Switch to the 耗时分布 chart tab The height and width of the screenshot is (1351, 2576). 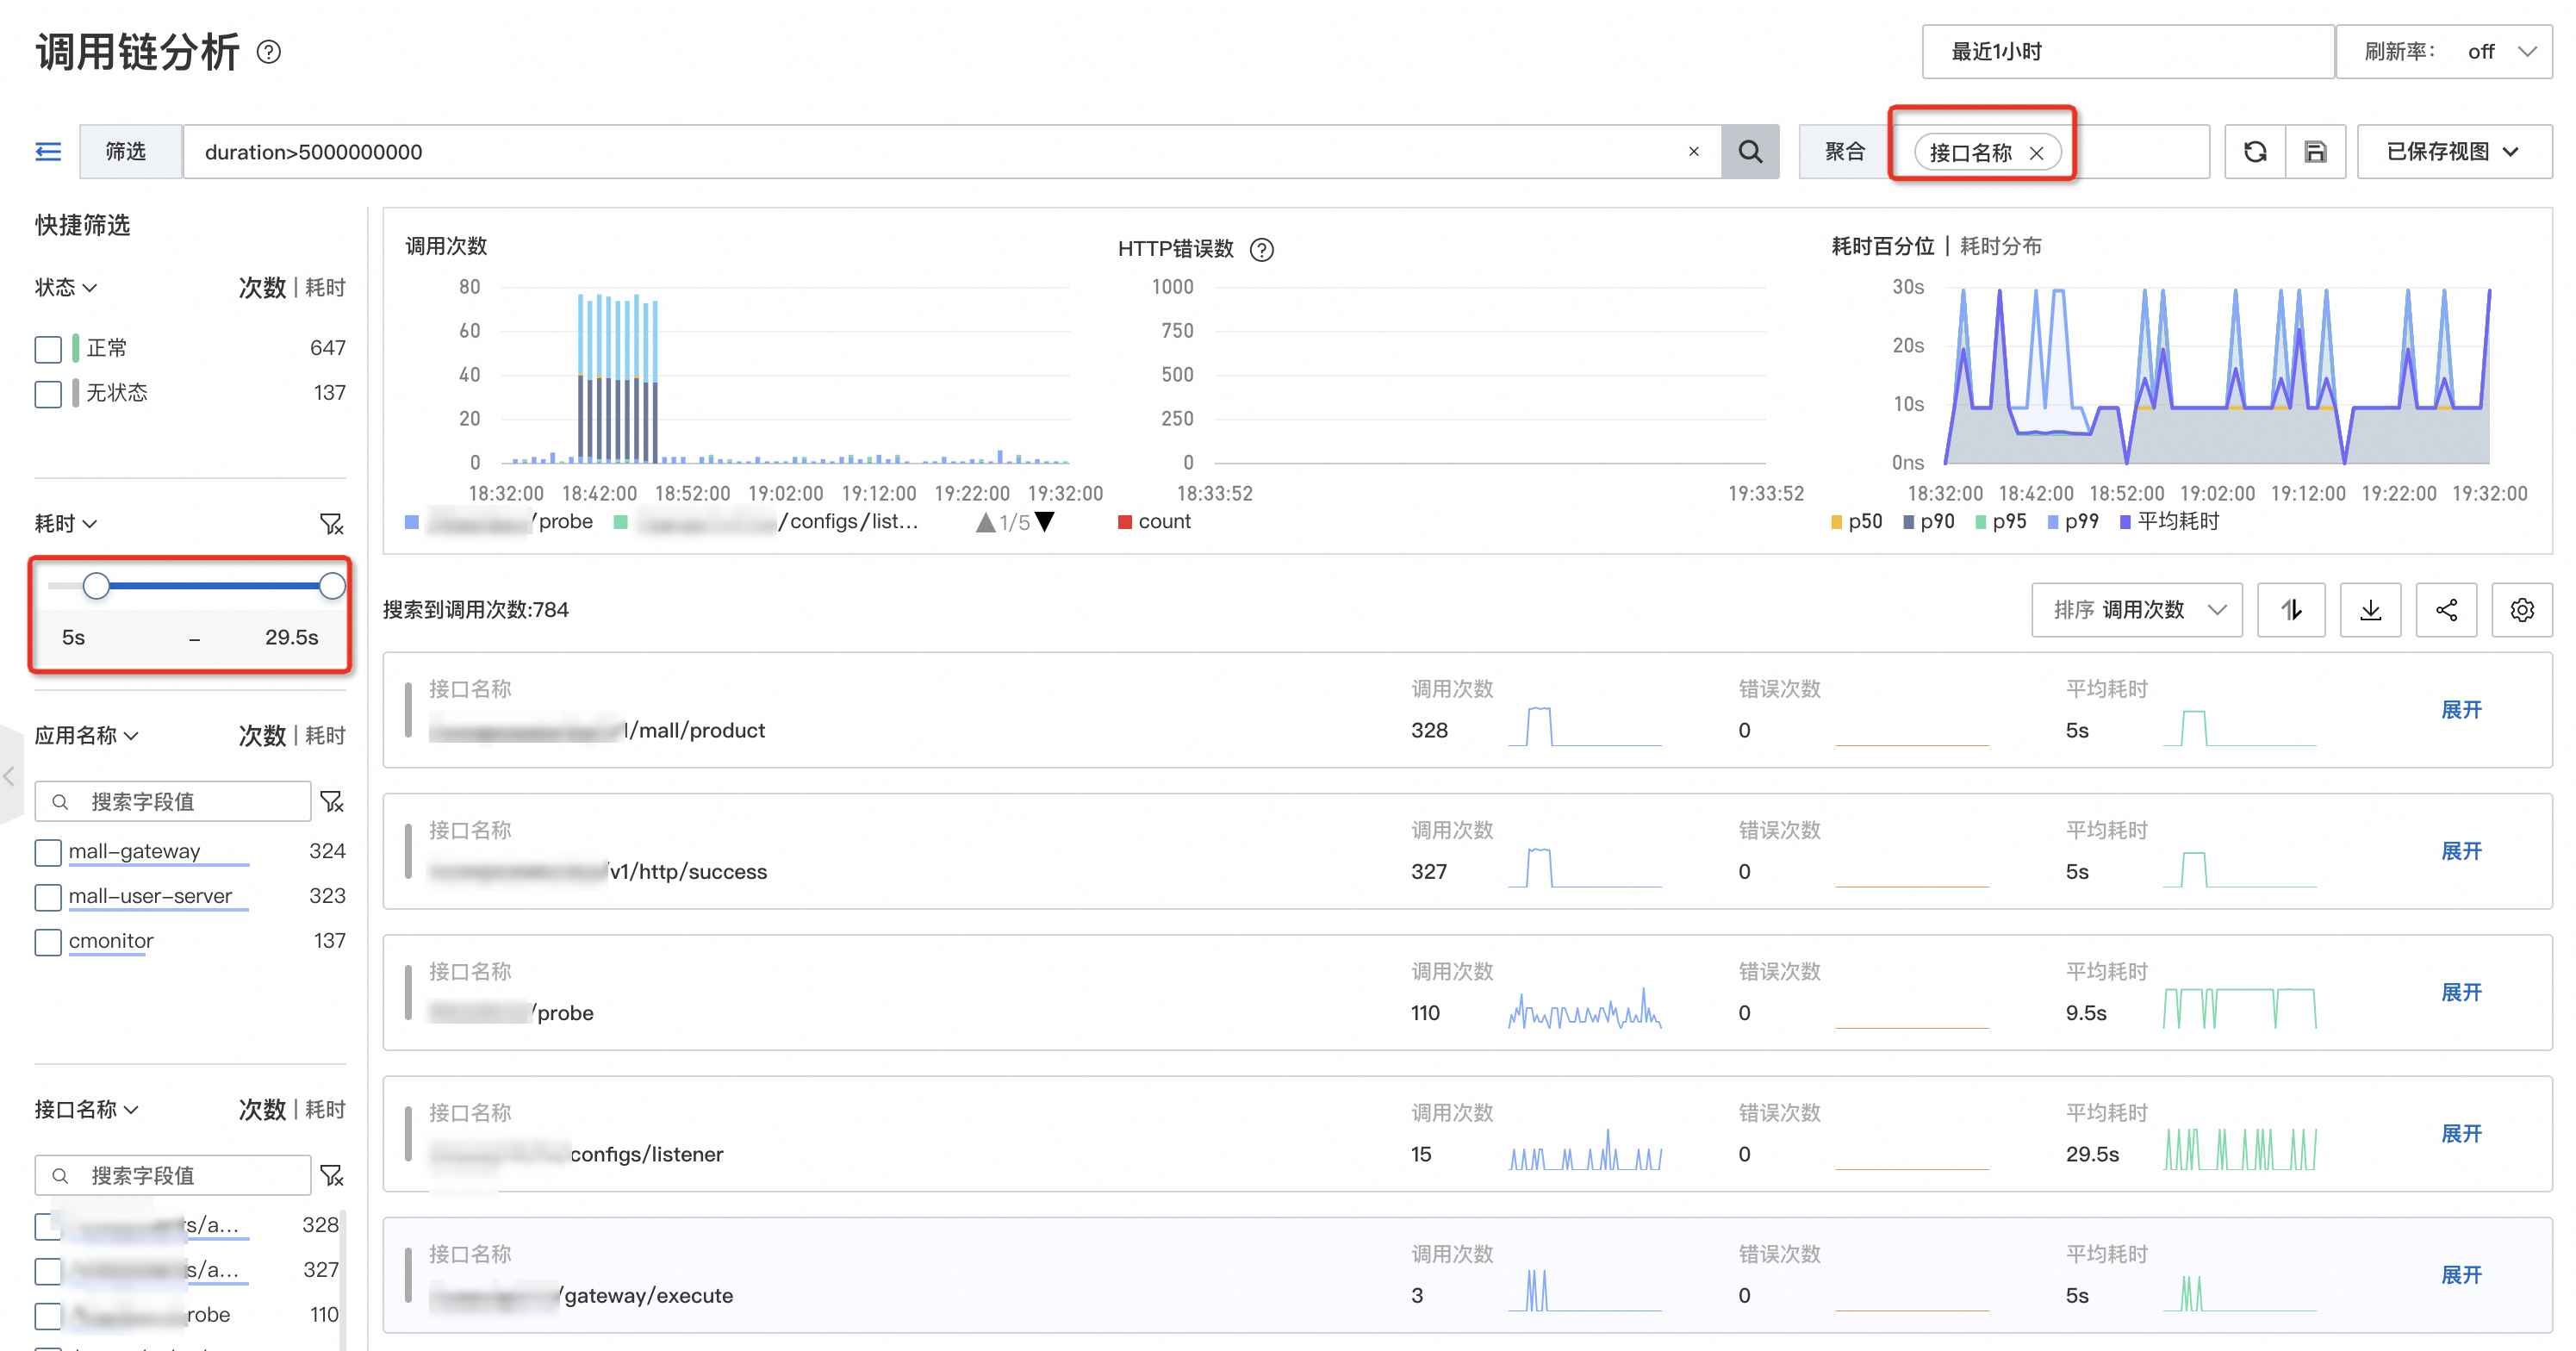[2000, 246]
